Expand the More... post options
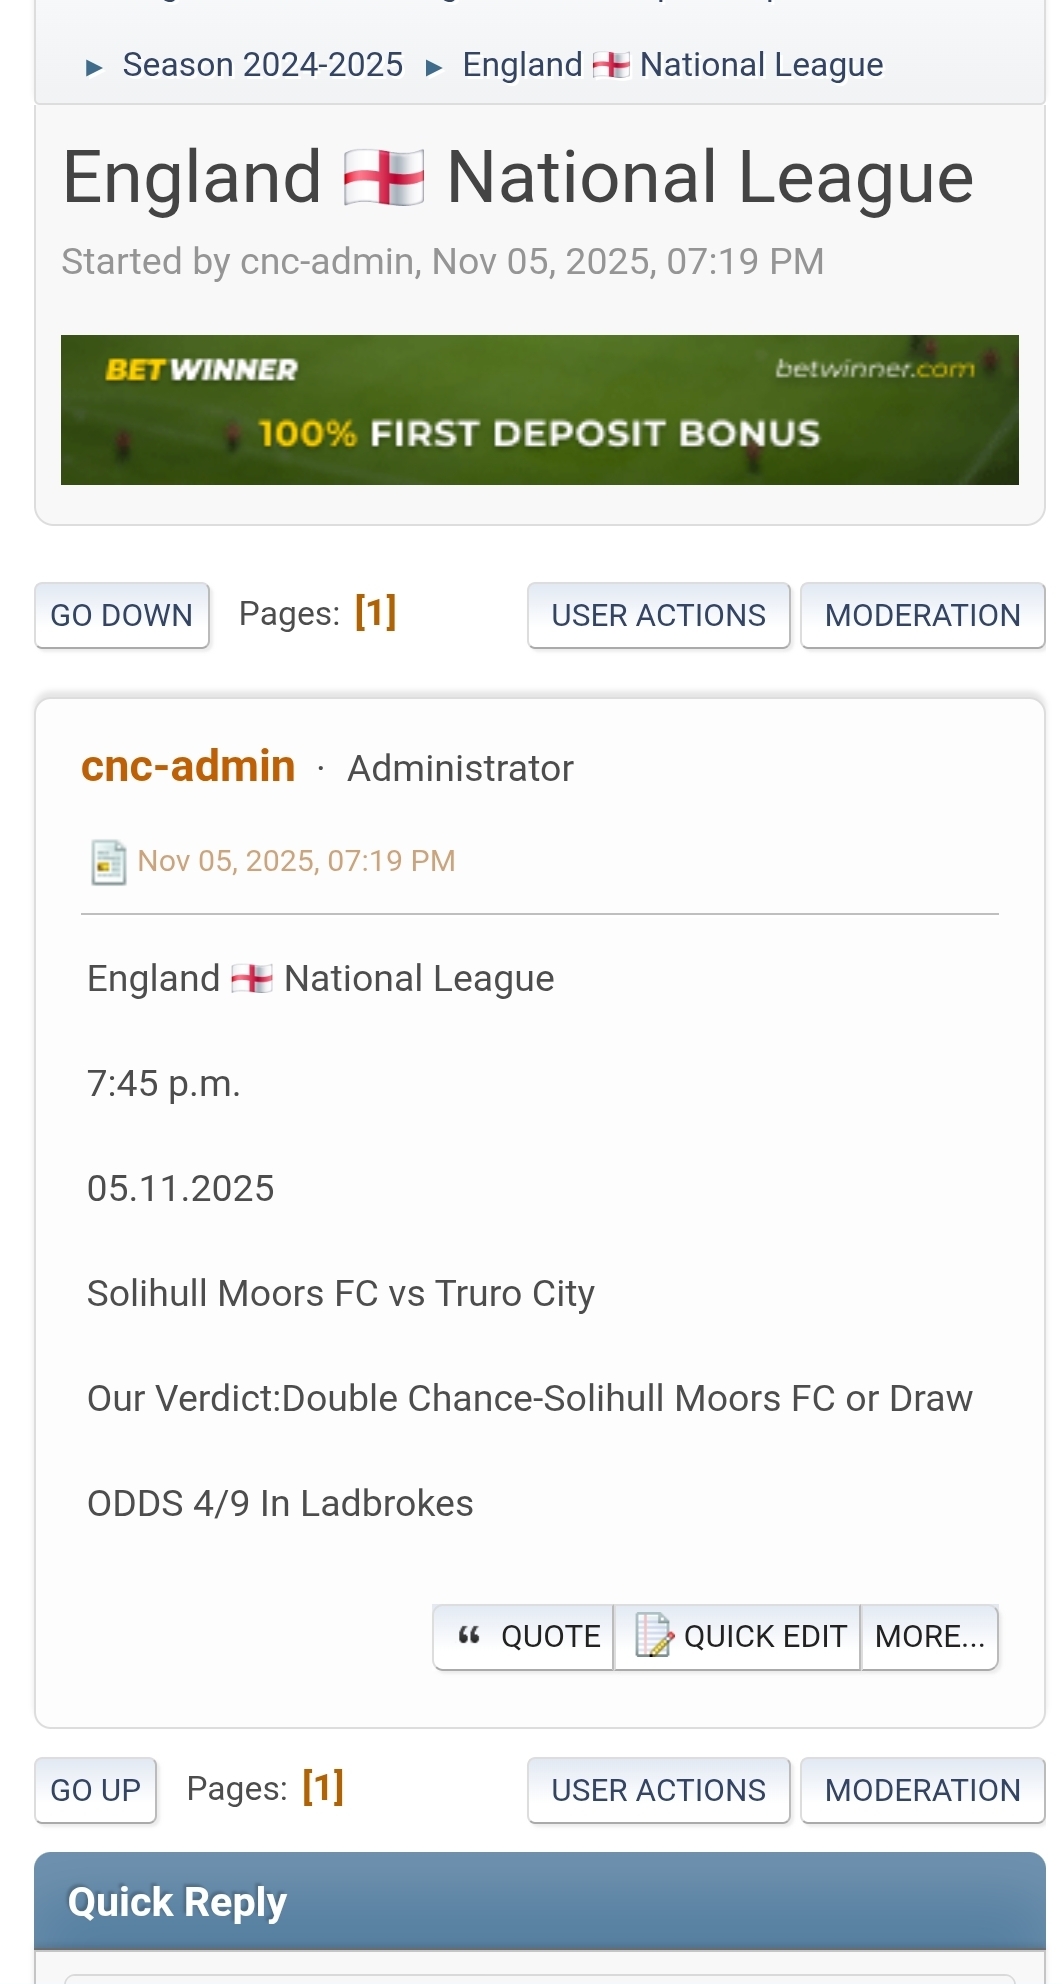1062x1984 pixels. click(929, 1636)
